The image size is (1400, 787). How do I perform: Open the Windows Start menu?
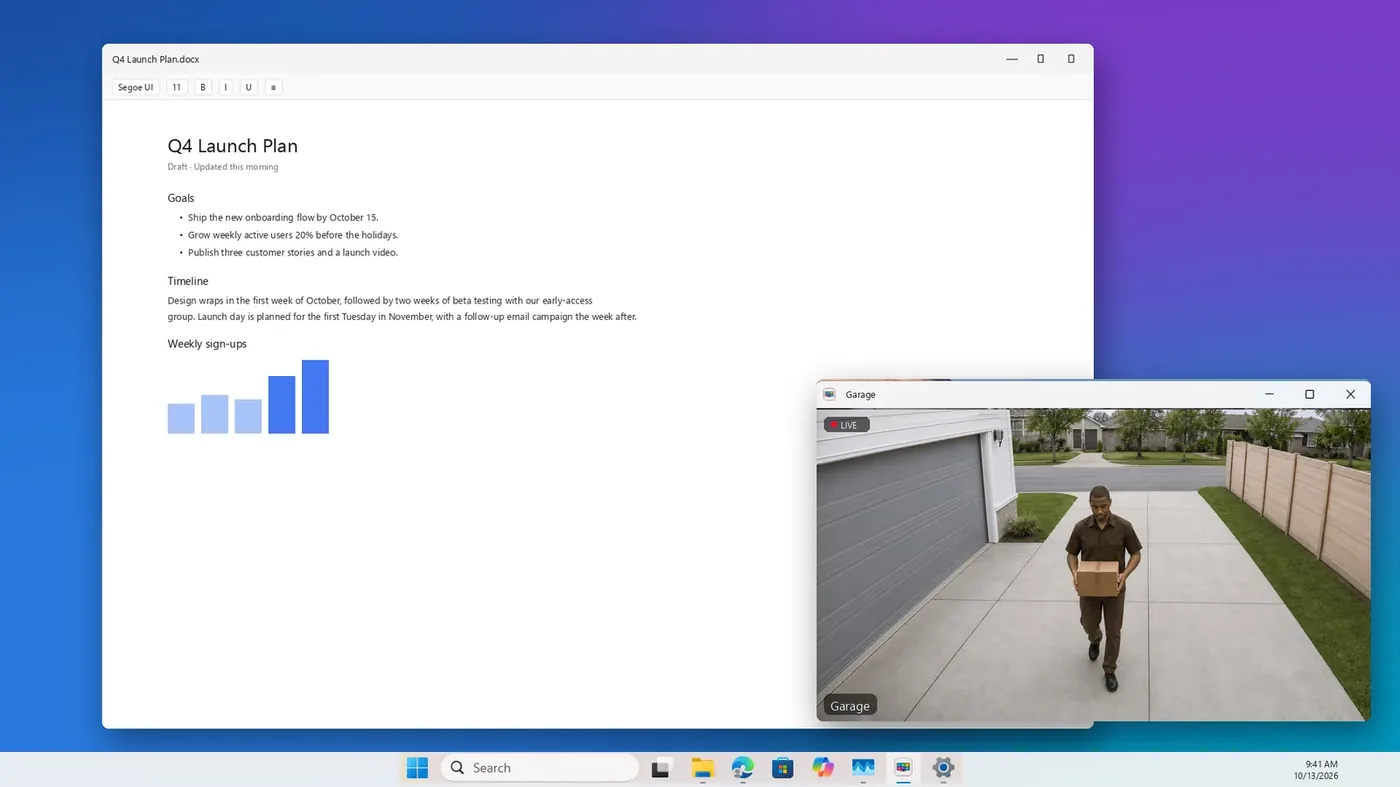417,768
